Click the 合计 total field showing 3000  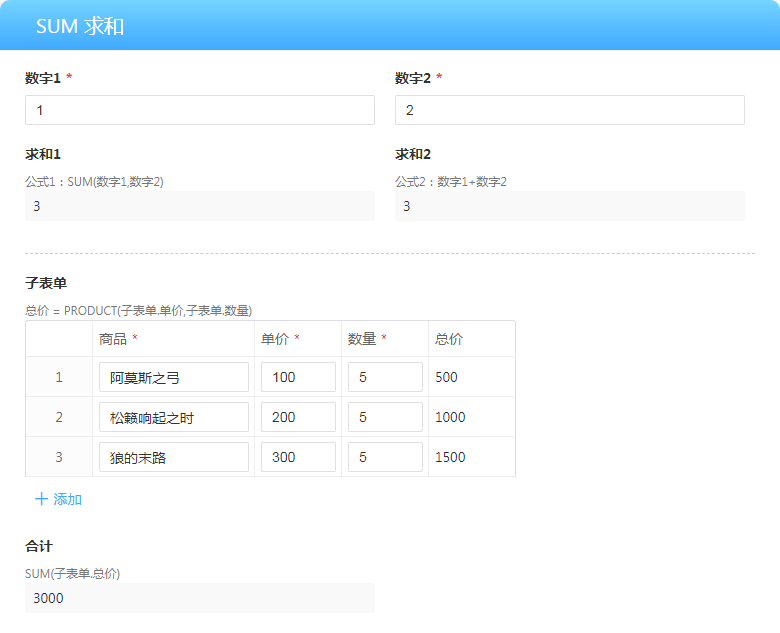(200, 598)
